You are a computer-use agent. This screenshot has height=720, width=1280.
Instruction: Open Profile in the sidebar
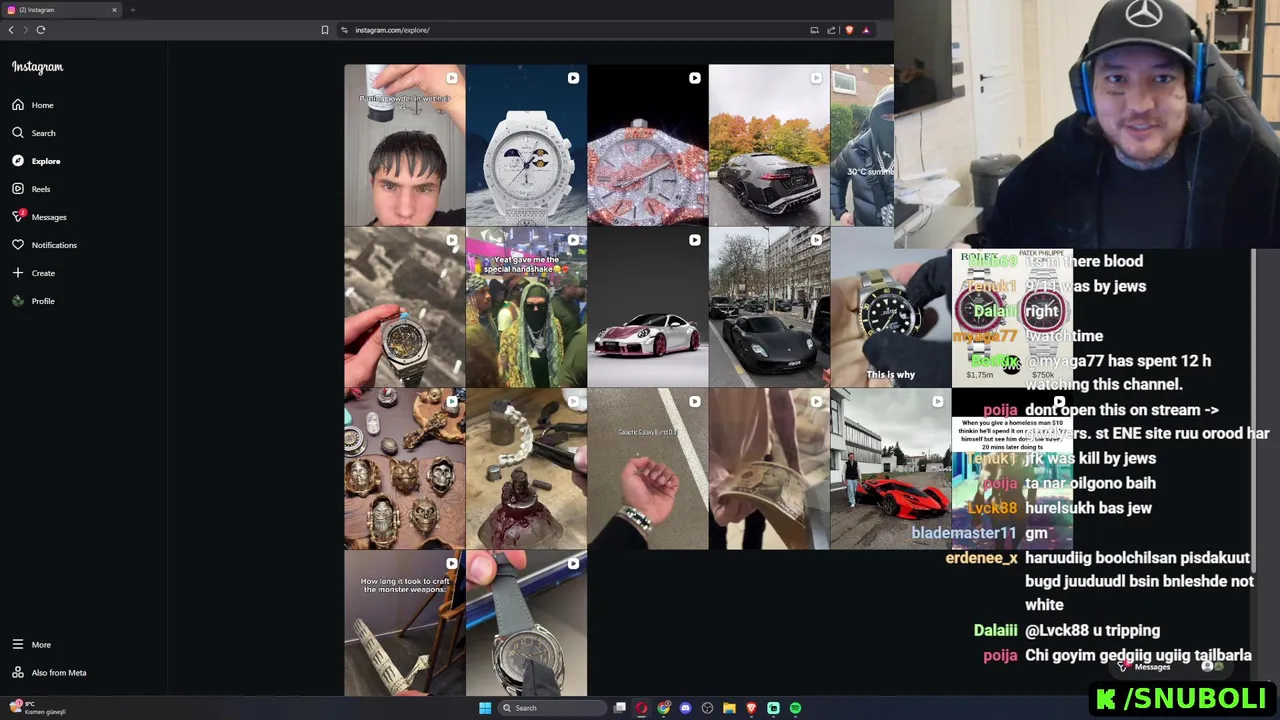click(x=33, y=301)
